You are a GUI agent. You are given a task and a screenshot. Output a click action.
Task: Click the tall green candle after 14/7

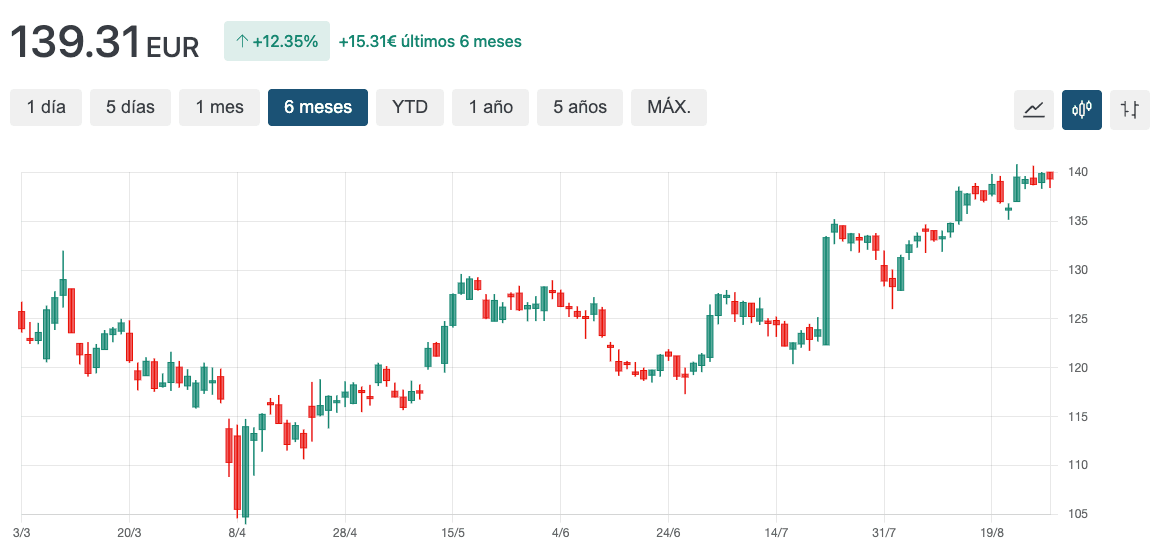click(x=826, y=290)
